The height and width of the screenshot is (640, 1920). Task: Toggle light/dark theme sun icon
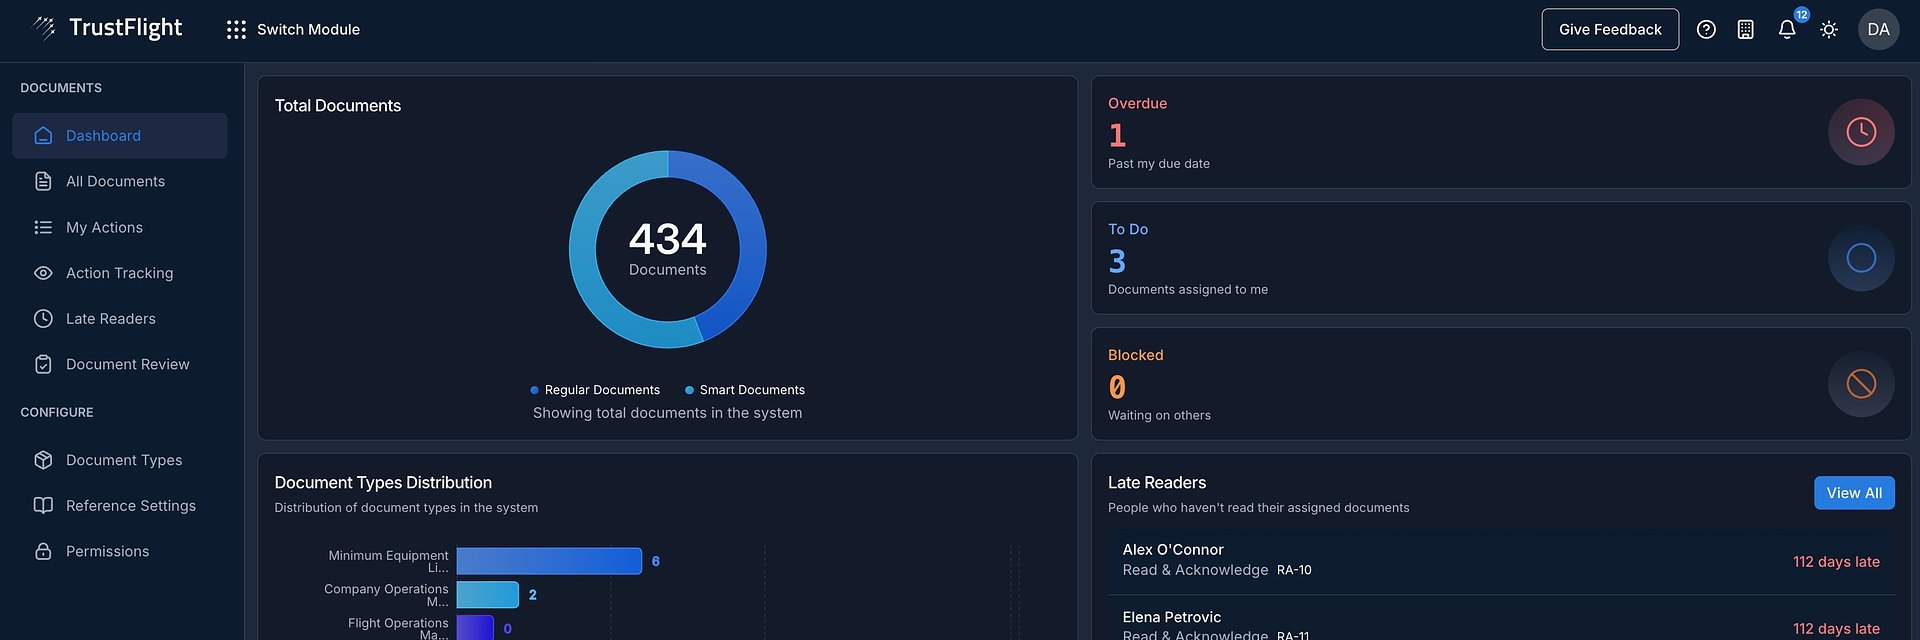[1828, 30]
